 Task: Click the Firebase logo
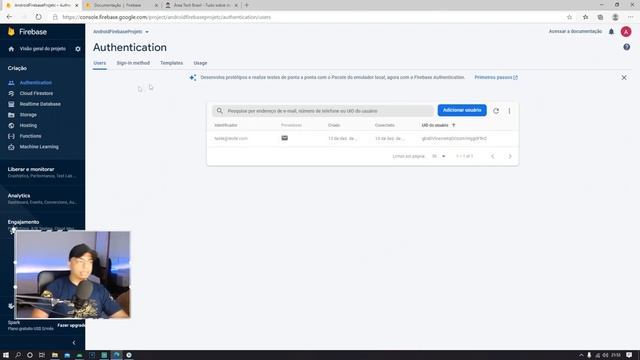pos(27,32)
